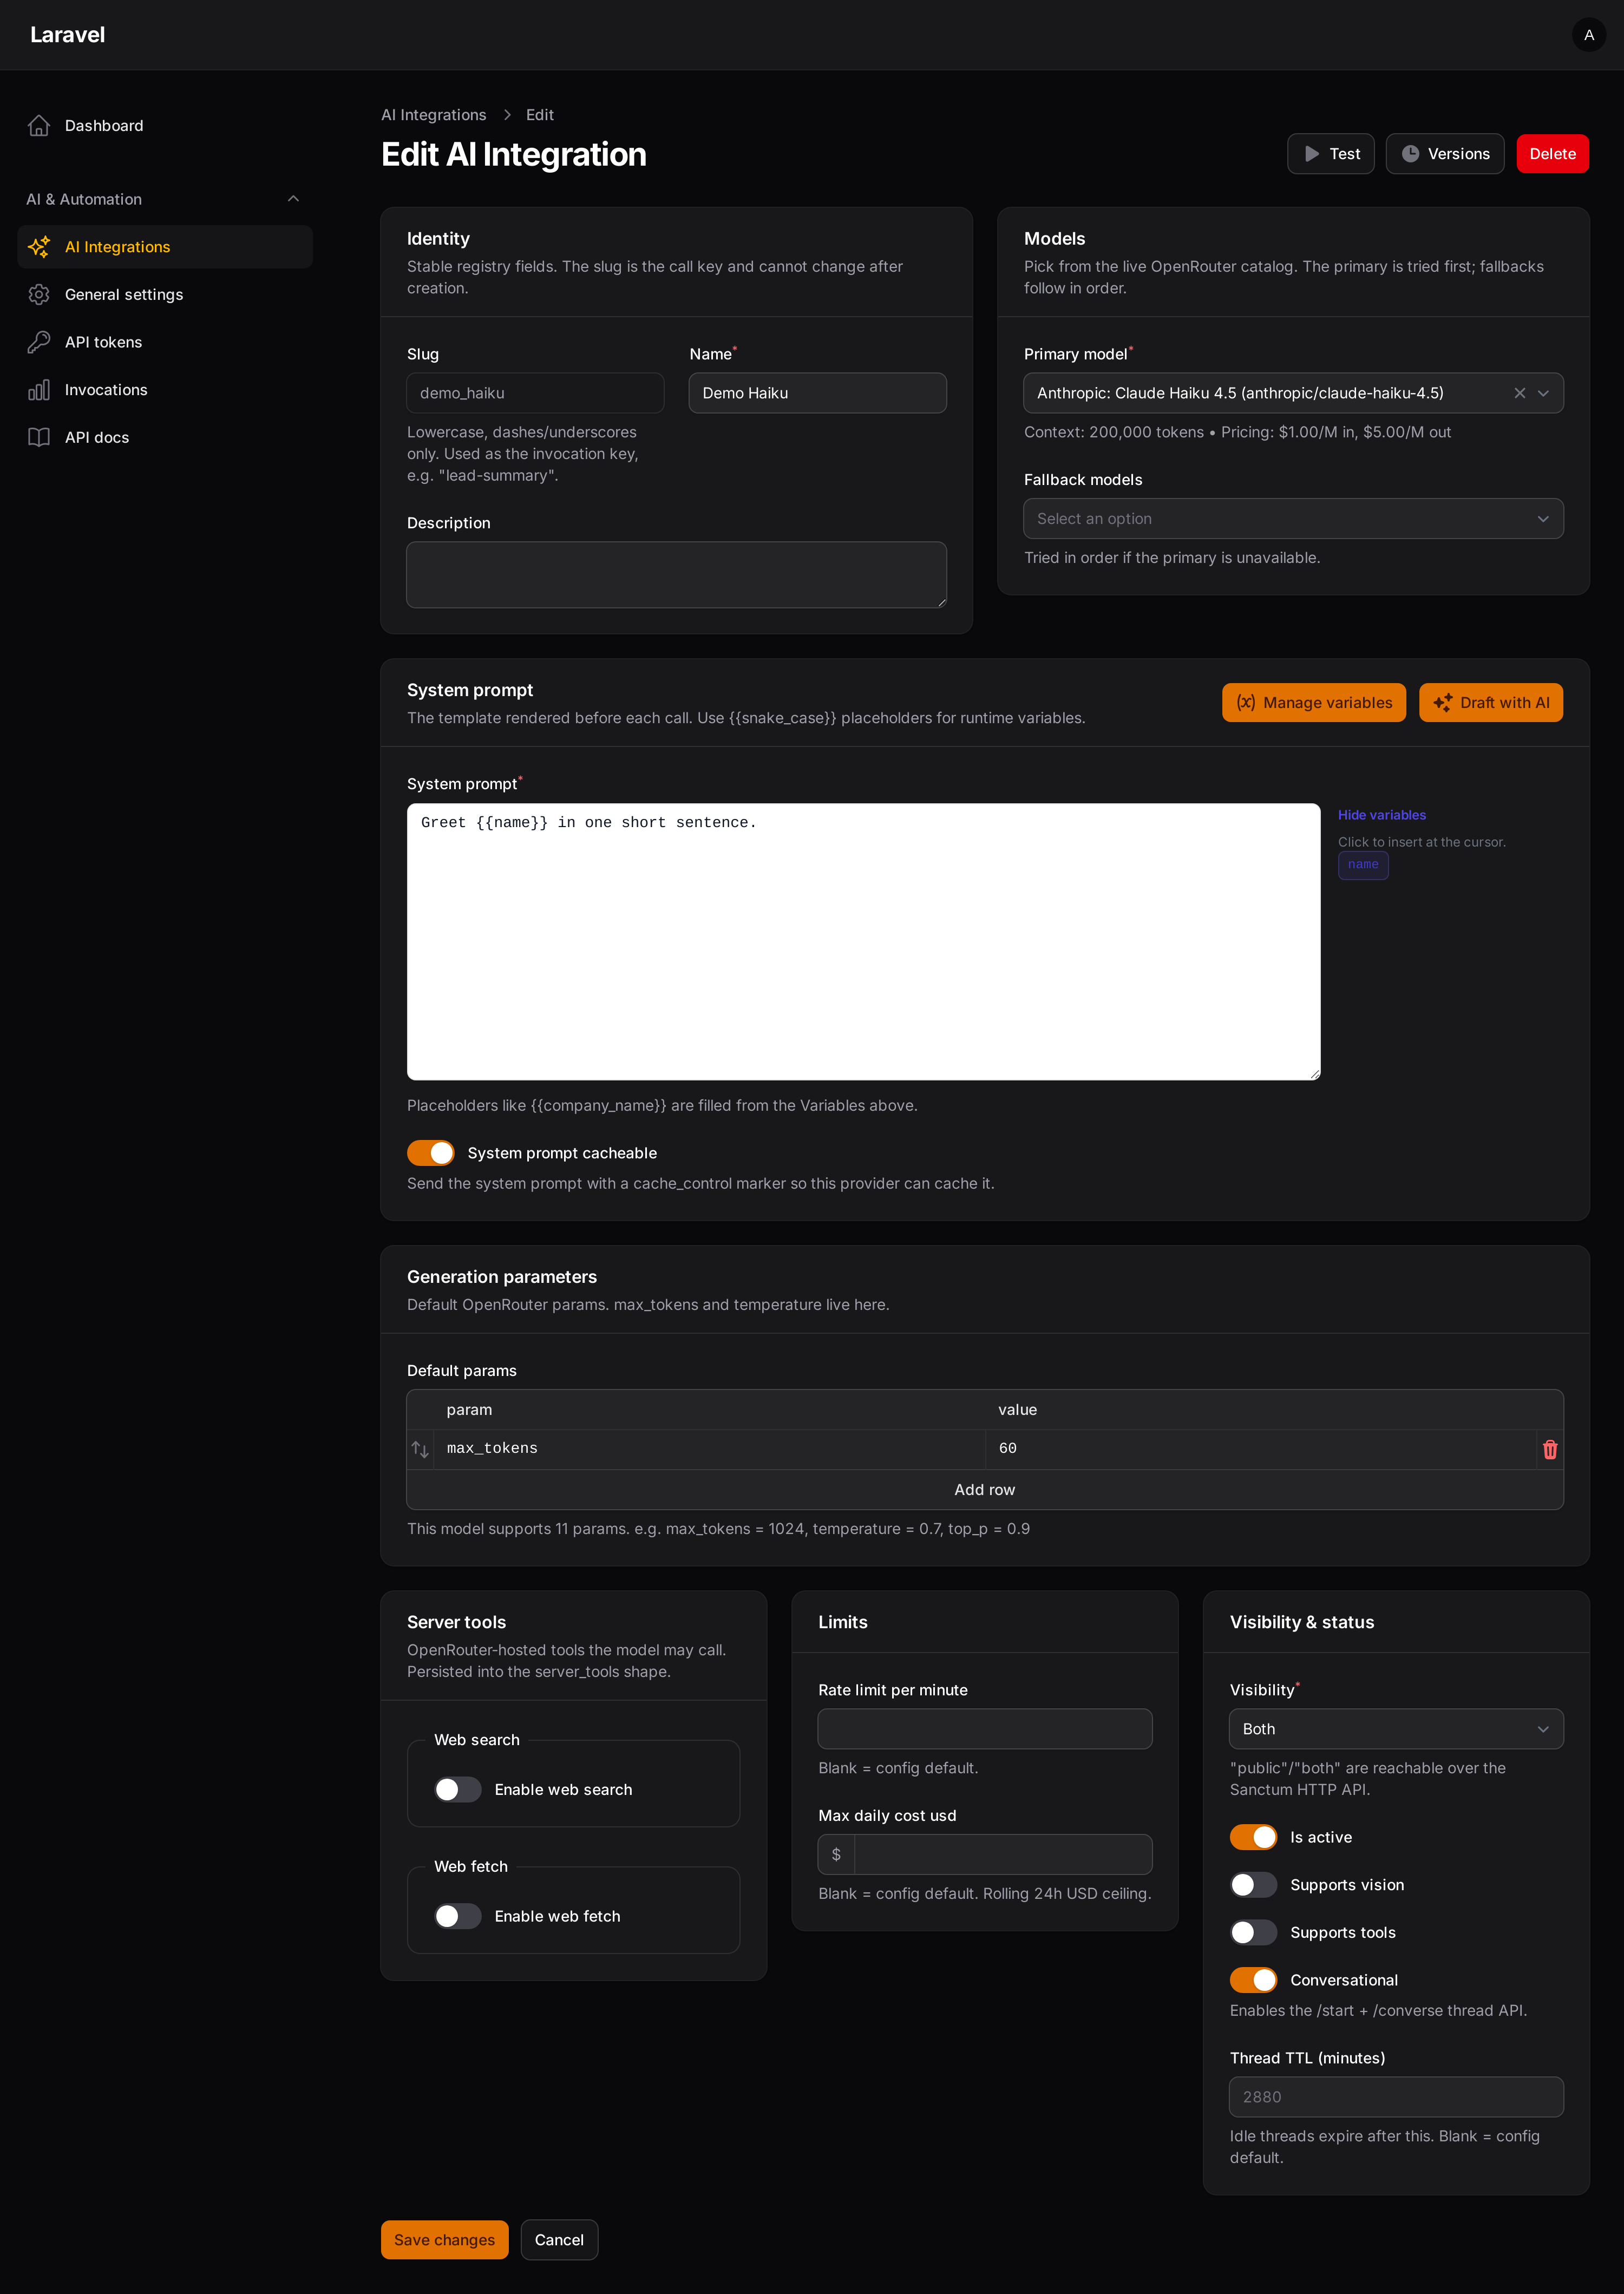Toggle the Conversational switch
Screen dimensions: 1624x2294
[1253, 1980]
